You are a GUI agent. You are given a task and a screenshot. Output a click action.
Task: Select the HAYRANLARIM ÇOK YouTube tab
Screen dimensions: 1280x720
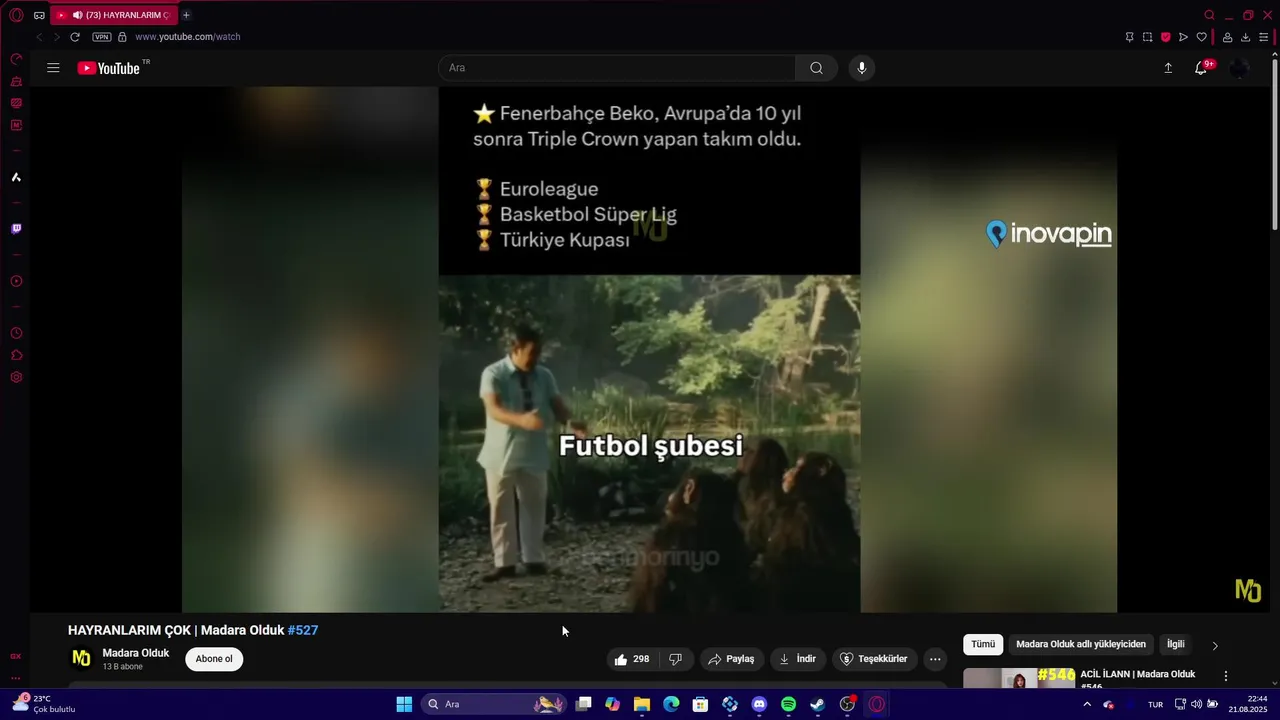coord(113,15)
